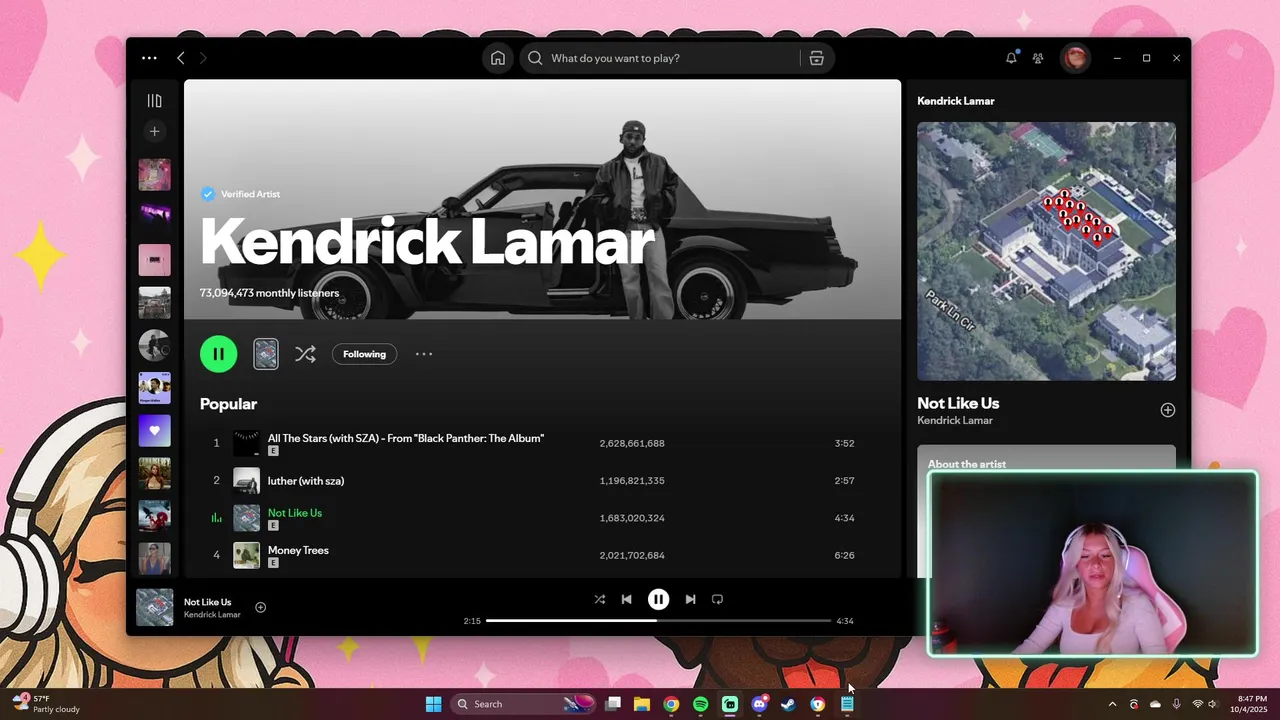
Task: Click the playing equalizer icon beside Not Like Us
Action: 216,518
